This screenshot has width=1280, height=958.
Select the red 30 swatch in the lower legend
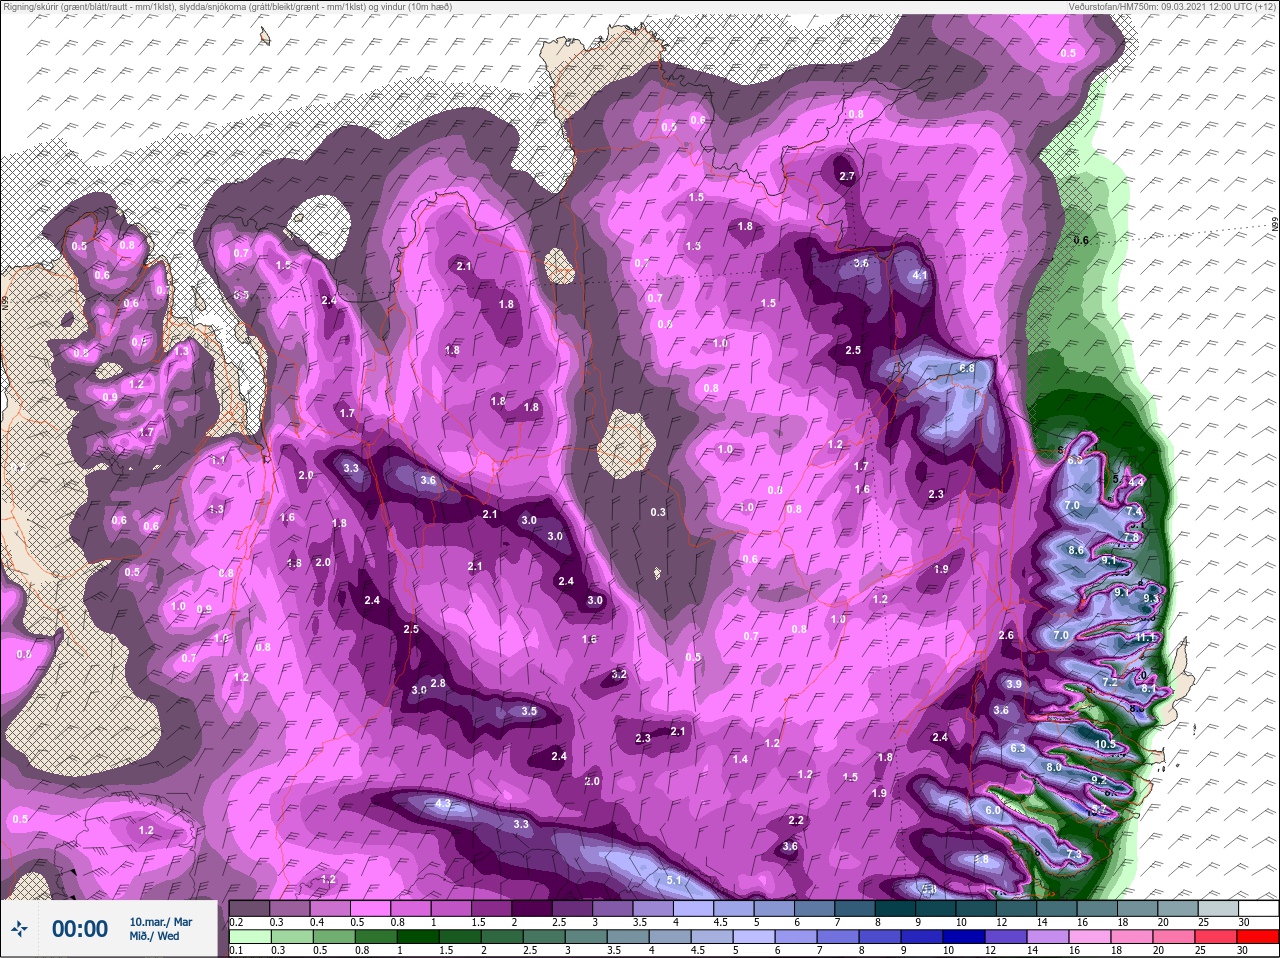pos(1257,937)
